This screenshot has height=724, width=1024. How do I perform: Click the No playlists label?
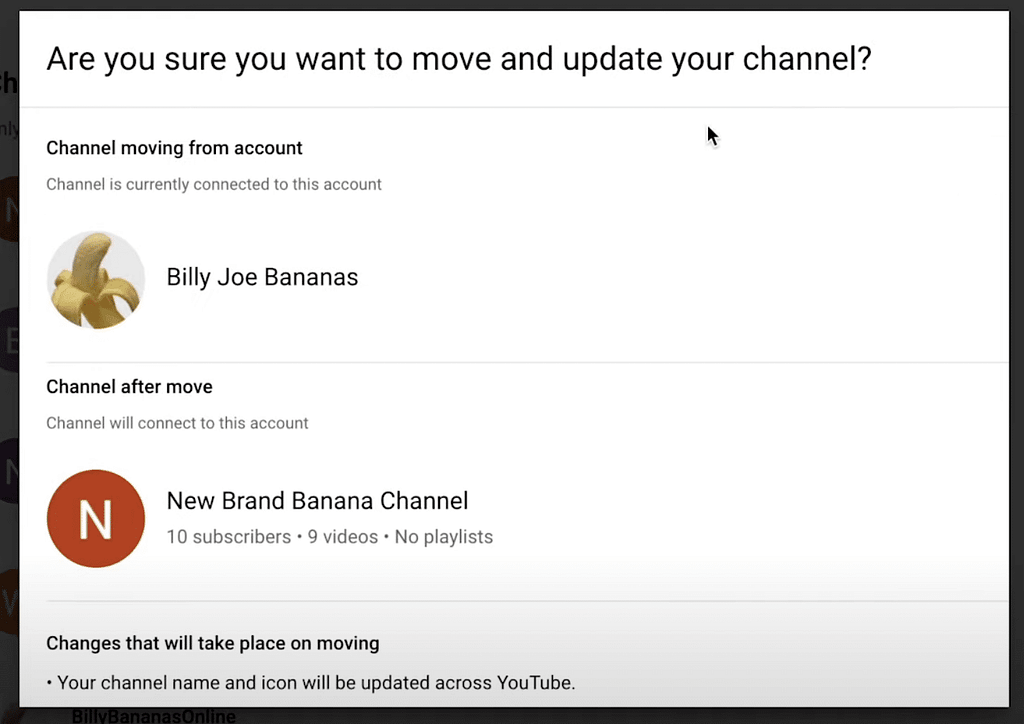(x=443, y=537)
